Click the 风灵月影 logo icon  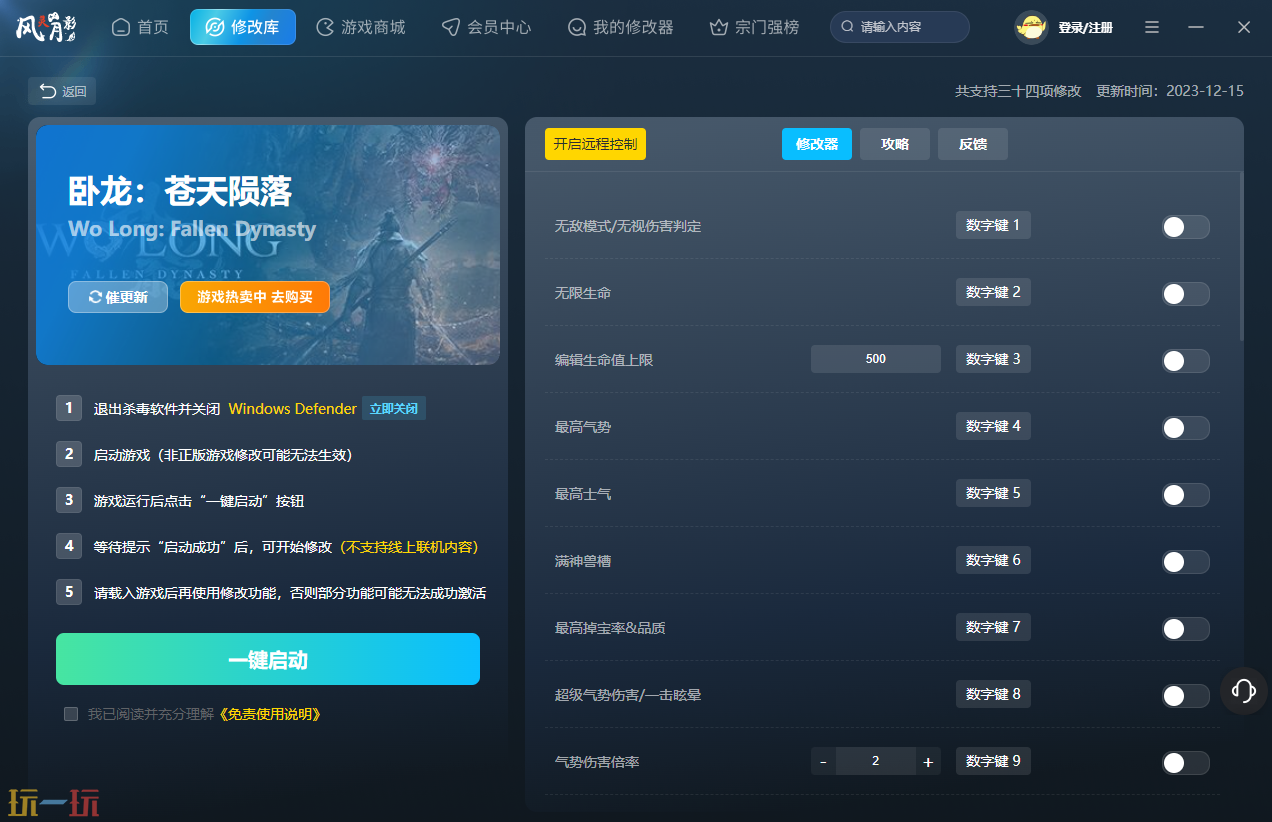pos(48,27)
